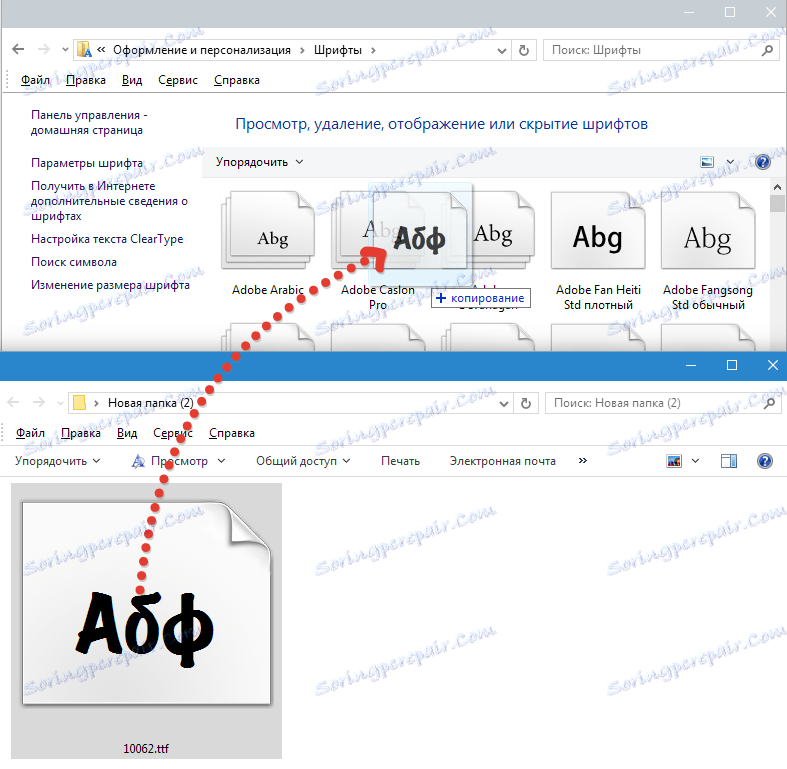Open Настройка текста ClearType link

pyautogui.click(x=107, y=239)
